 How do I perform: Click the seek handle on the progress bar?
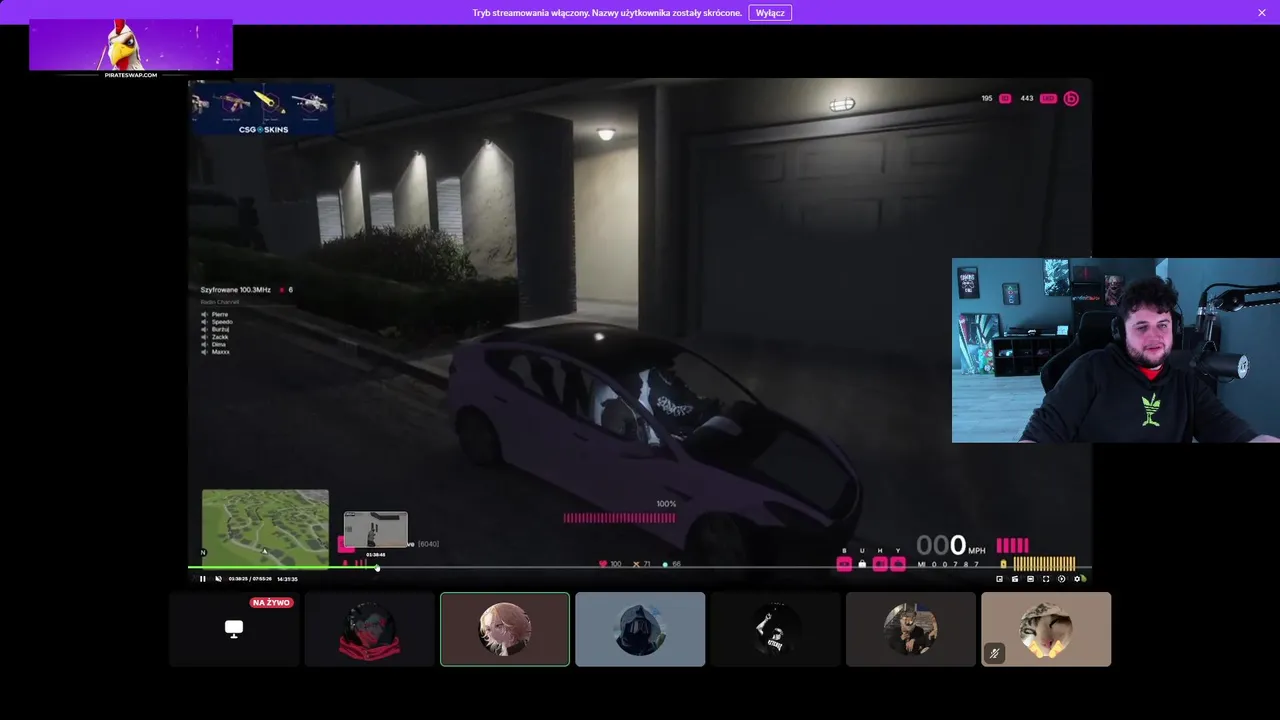[377, 568]
